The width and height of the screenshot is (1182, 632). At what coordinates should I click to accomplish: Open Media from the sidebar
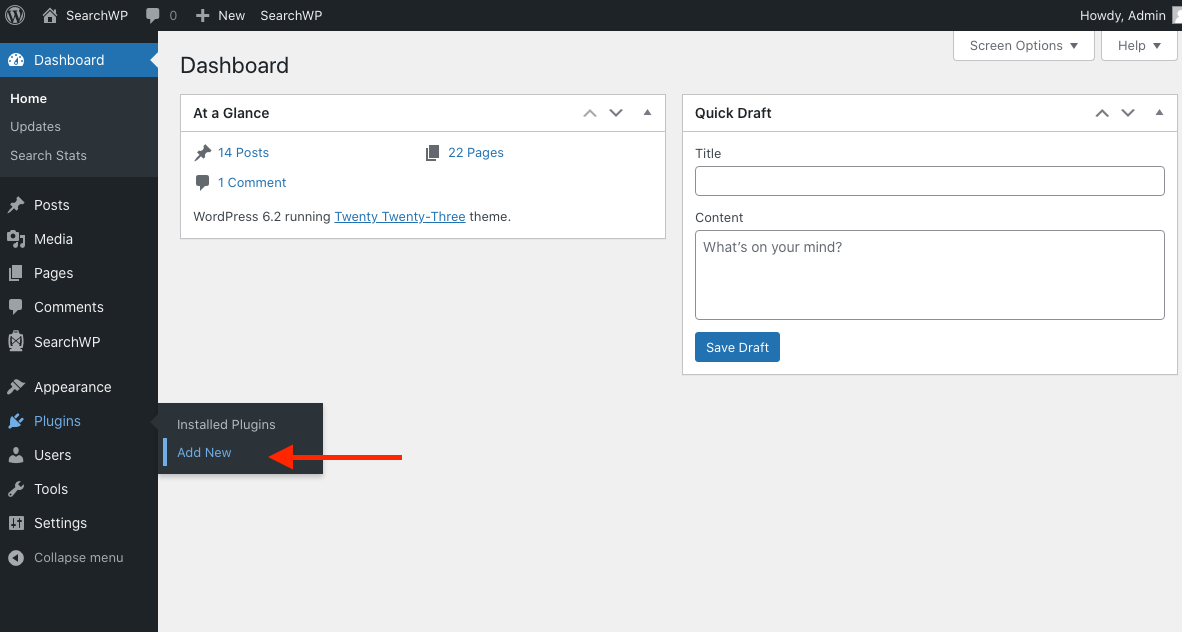pos(53,239)
